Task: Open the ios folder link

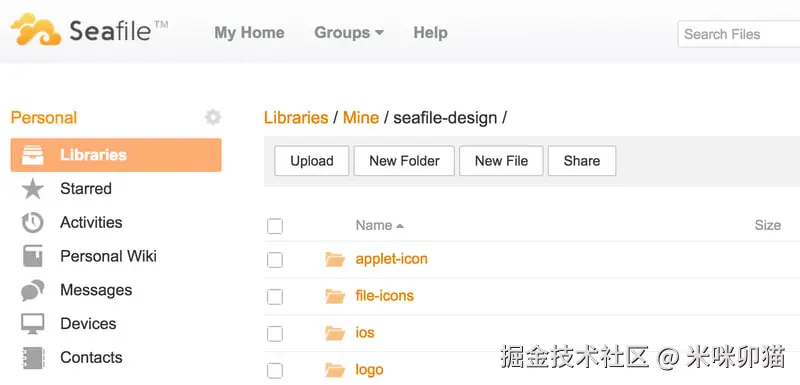Action: pyautogui.click(x=365, y=332)
